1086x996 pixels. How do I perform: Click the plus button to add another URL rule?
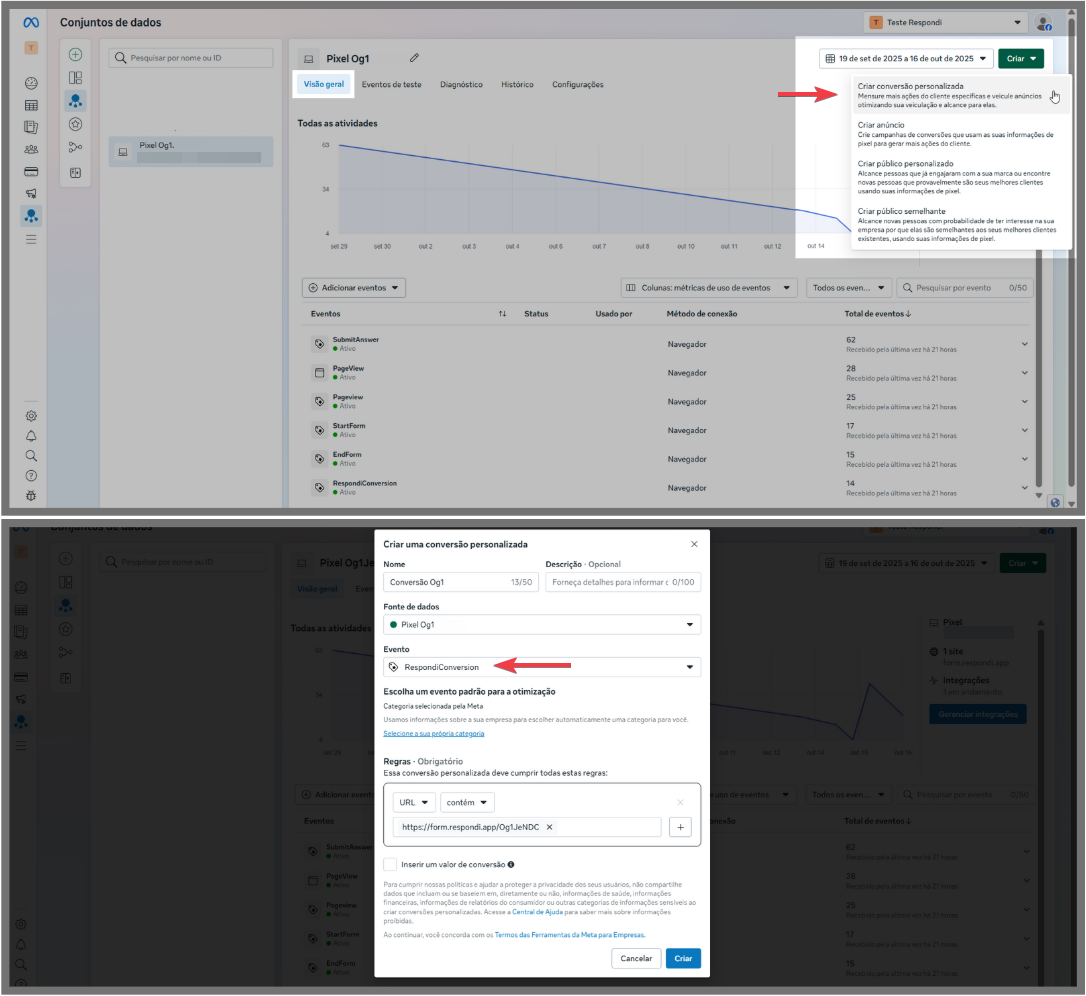[680, 827]
